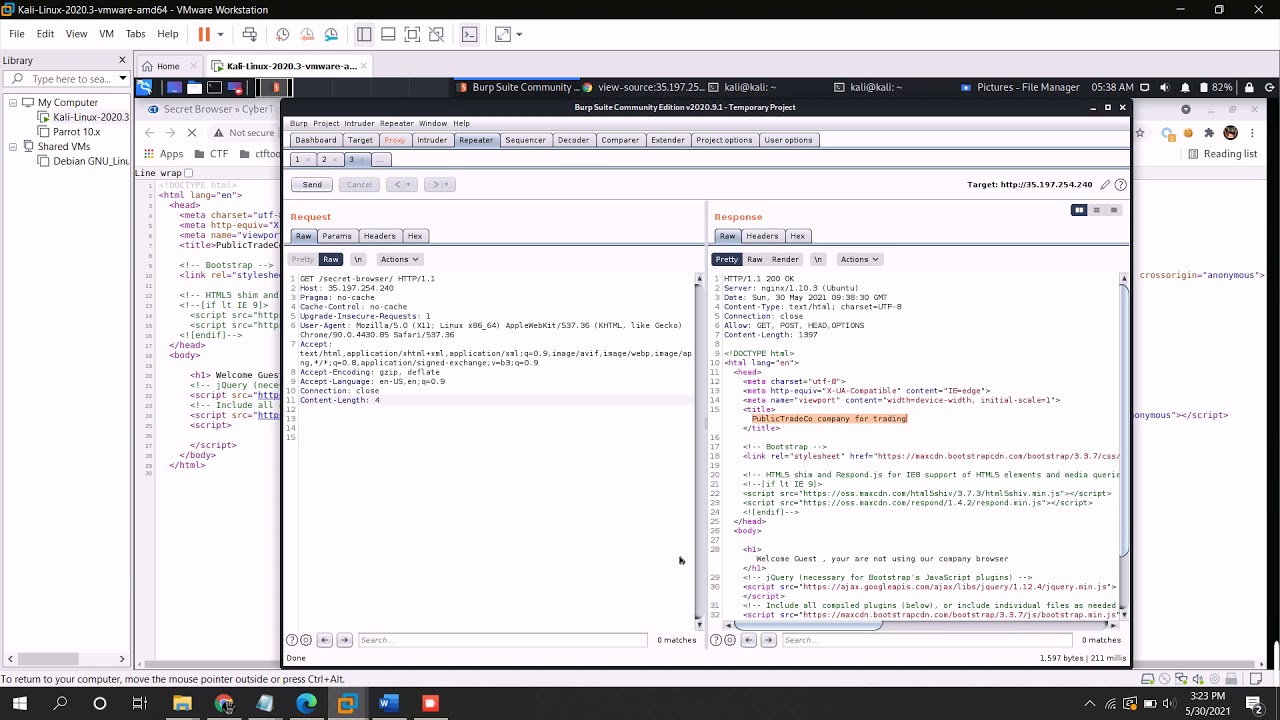Screen dimensions: 1280x720
Task: Click the greyed Cancel button in Repeater
Action: 359,184
